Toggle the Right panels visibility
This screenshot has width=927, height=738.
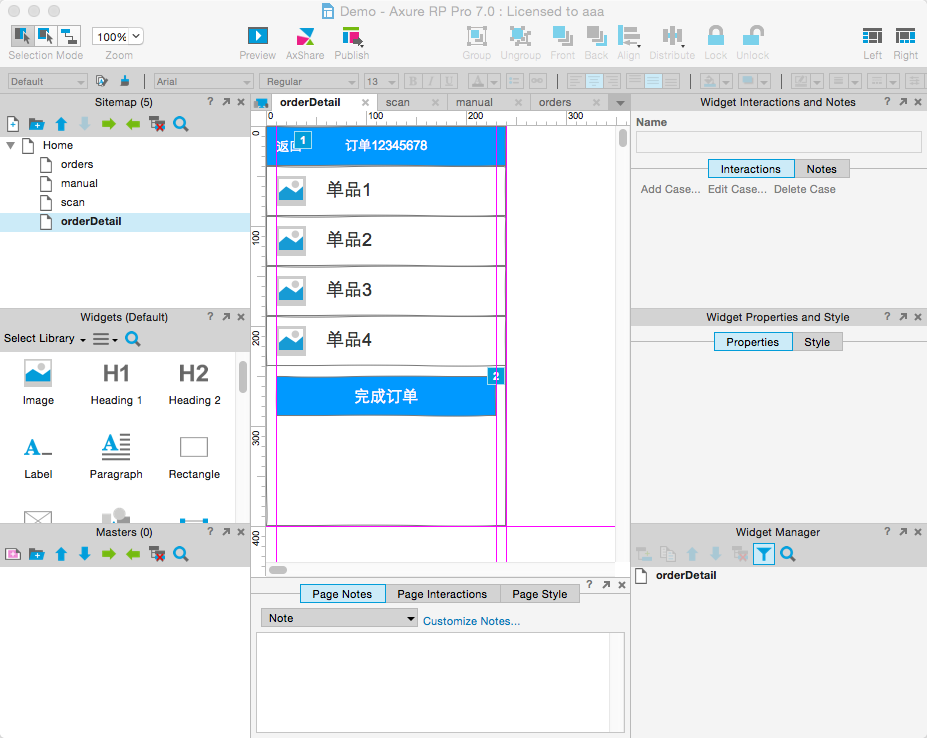pos(905,36)
